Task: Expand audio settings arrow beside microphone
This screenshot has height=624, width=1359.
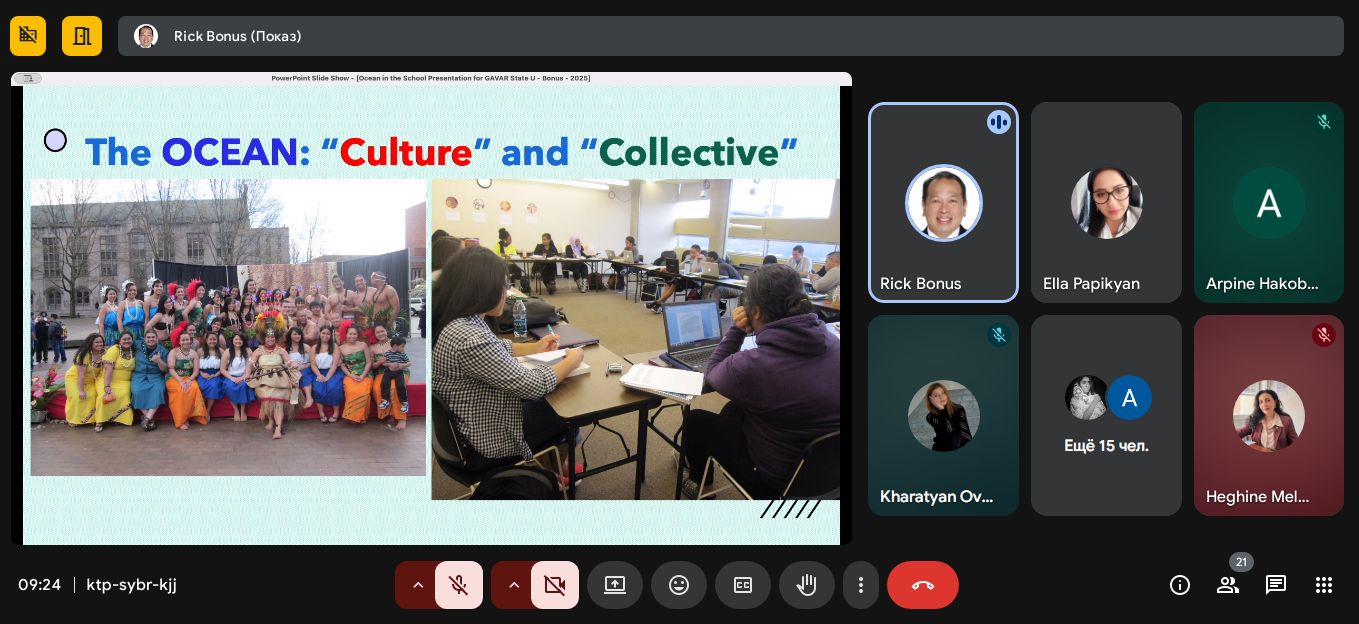Action: pyautogui.click(x=418, y=585)
